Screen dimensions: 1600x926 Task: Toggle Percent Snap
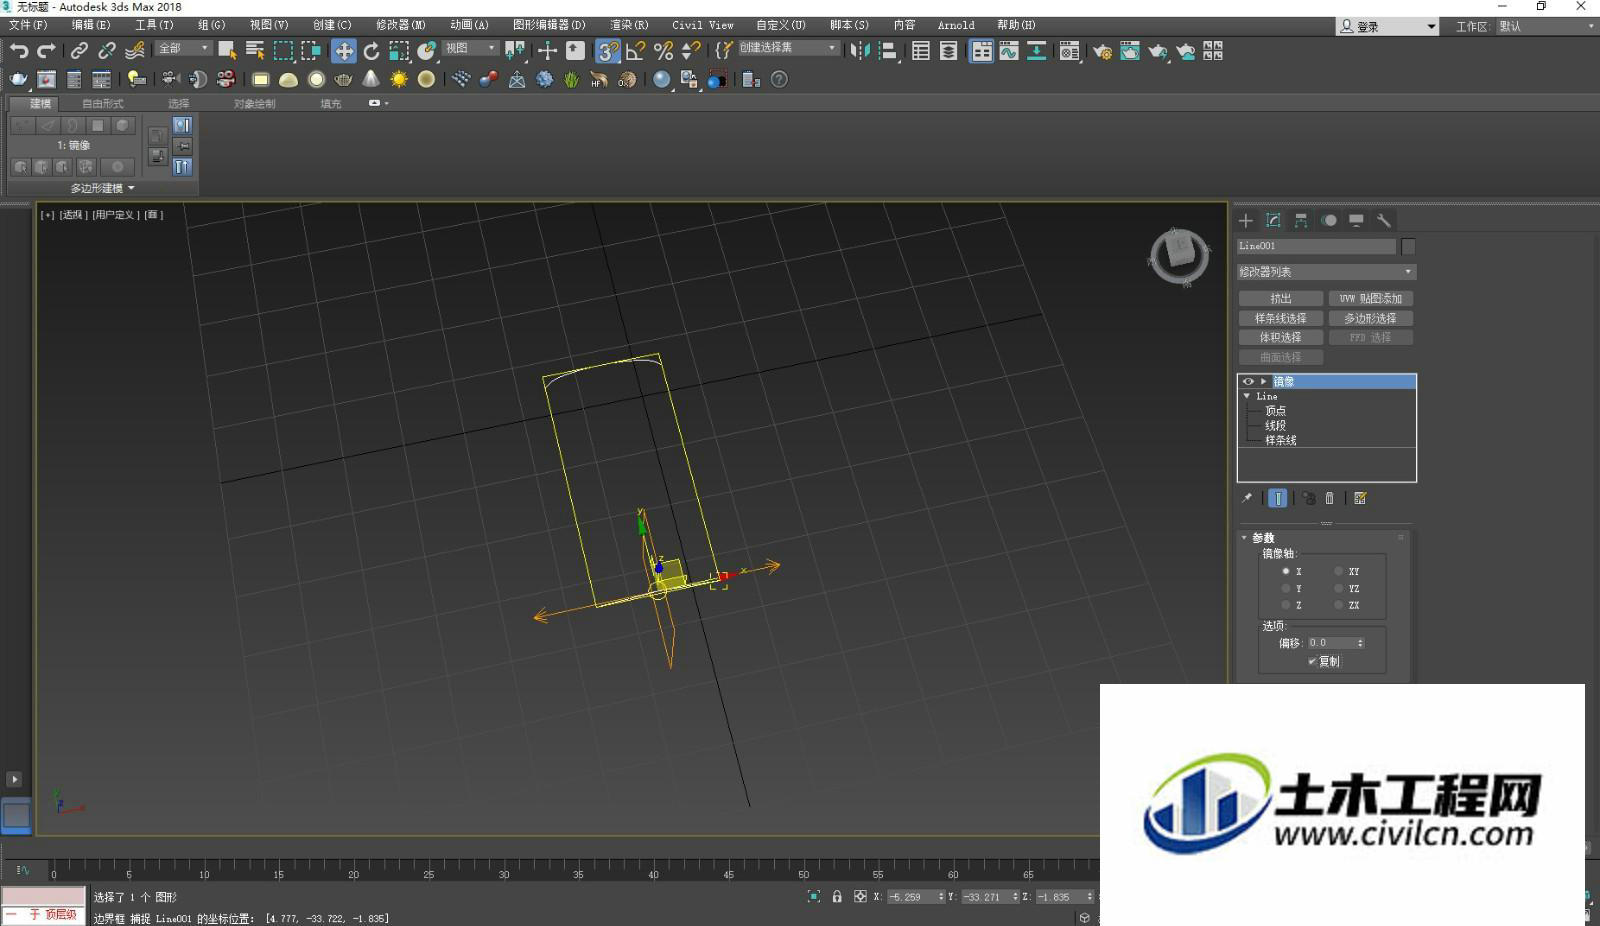click(663, 51)
